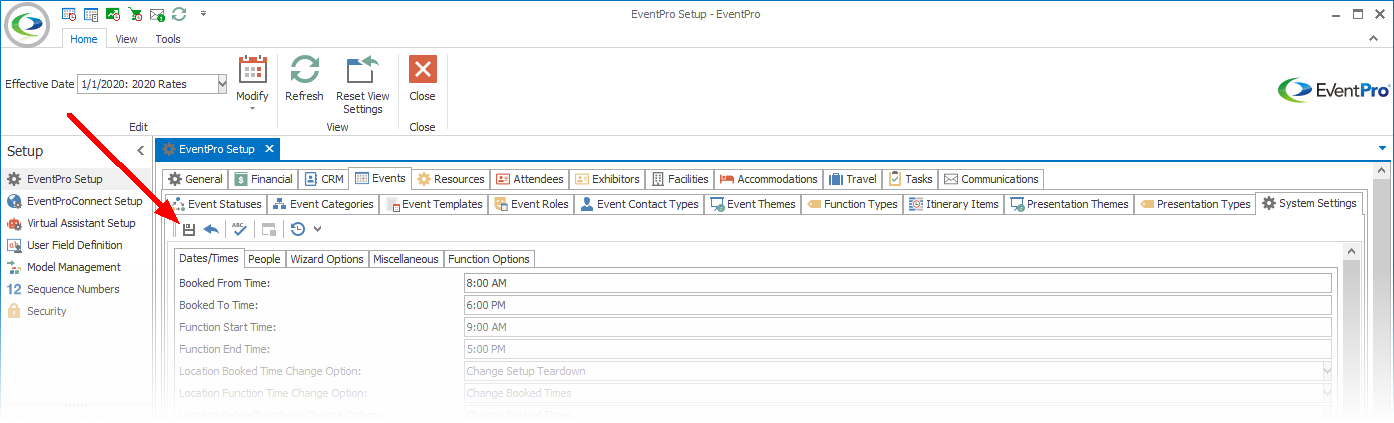Switch to the Tasks setup tab
The image size is (1394, 423).
pos(911,179)
